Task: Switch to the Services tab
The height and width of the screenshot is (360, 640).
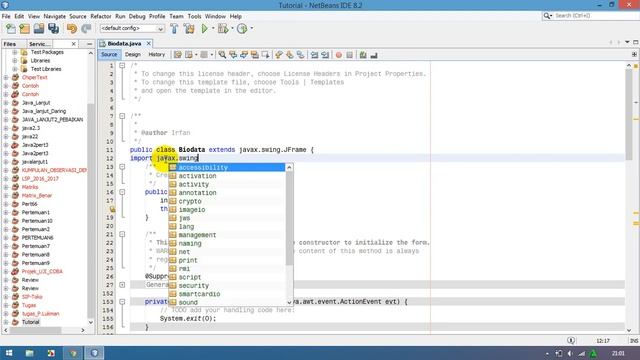Action: (40, 44)
